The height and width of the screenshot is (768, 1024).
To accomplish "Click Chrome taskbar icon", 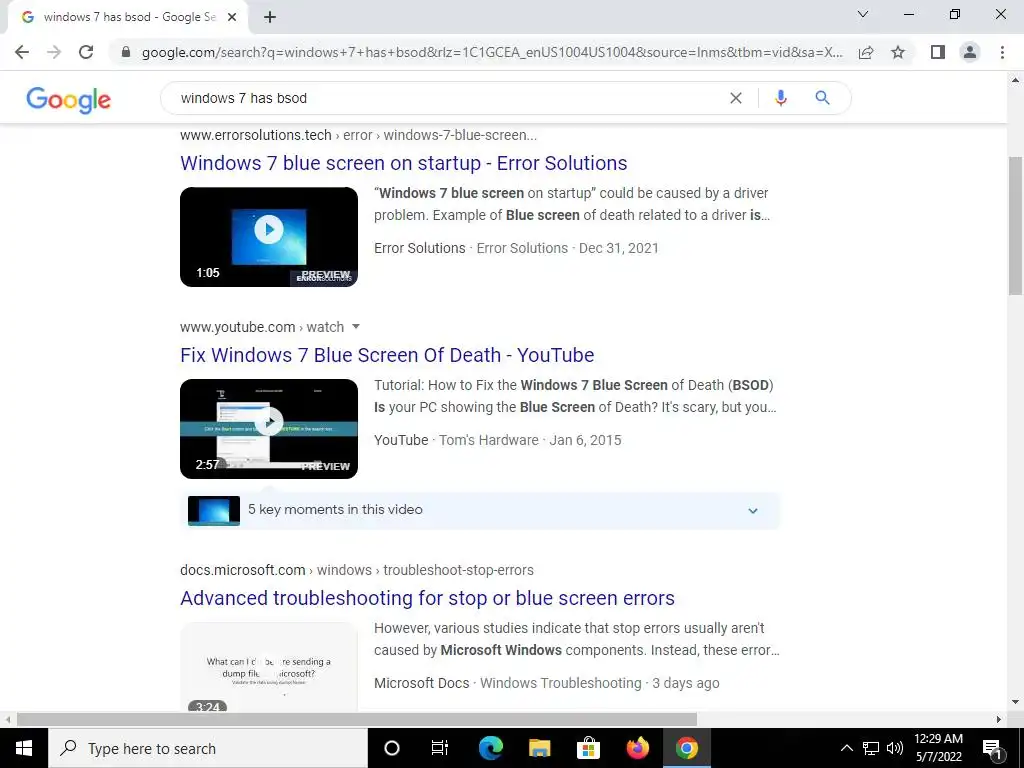I will pyautogui.click(x=686, y=748).
